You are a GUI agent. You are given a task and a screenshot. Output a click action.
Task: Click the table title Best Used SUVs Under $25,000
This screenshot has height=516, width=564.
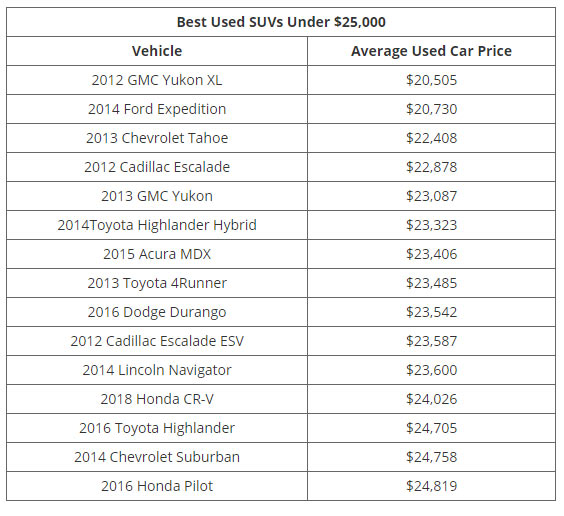click(281, 22)
